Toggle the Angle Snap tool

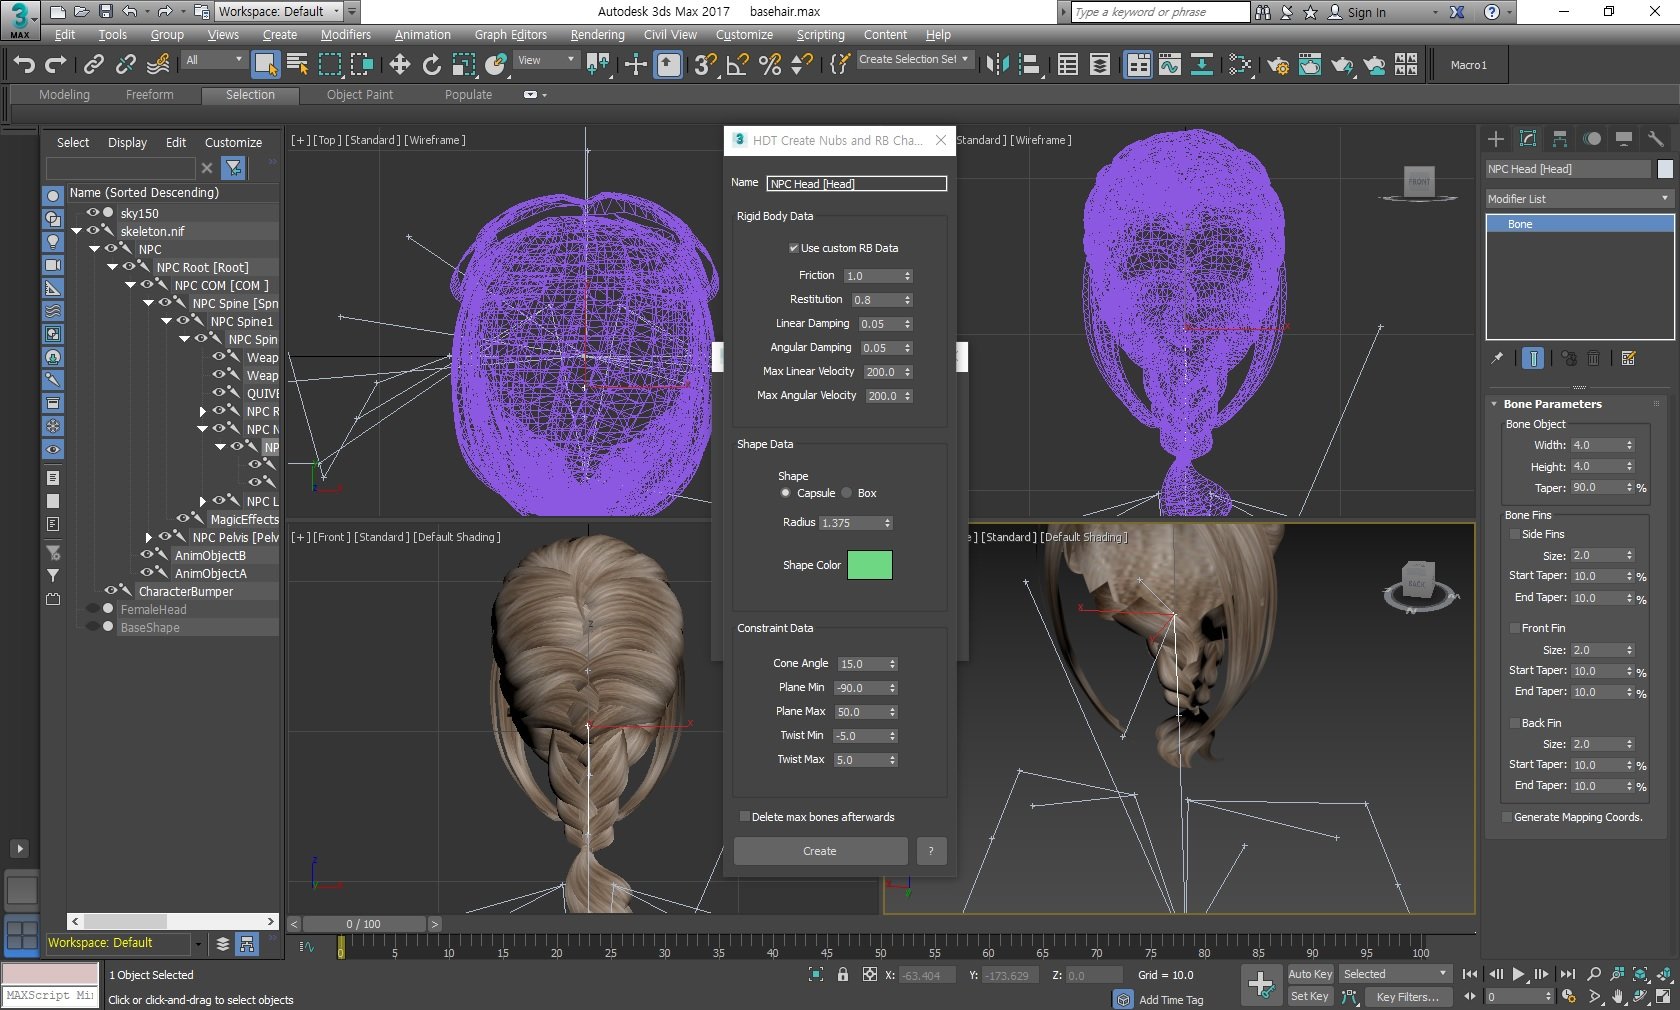[738, 65]
